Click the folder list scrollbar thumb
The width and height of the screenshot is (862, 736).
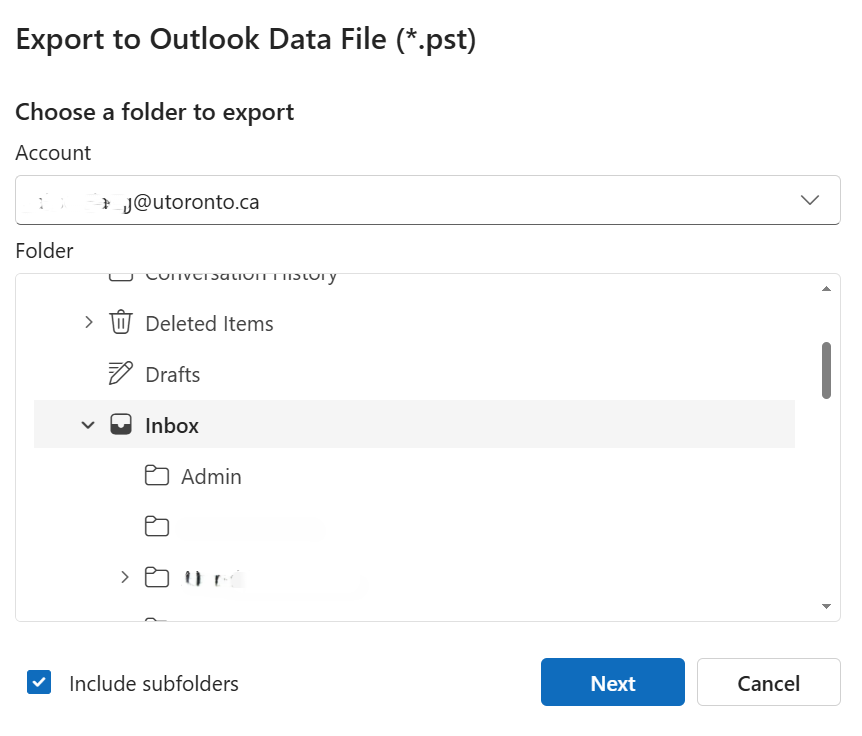[826, 370]
